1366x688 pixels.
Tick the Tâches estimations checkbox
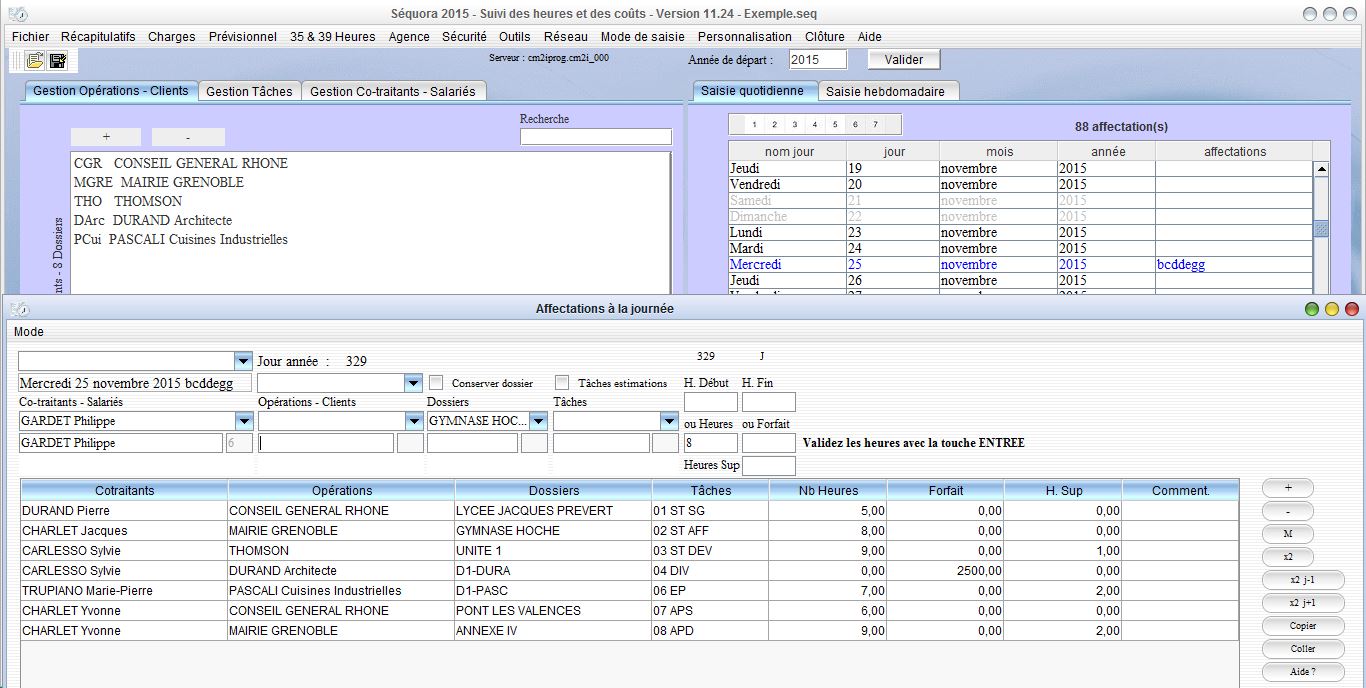(562, 383)
